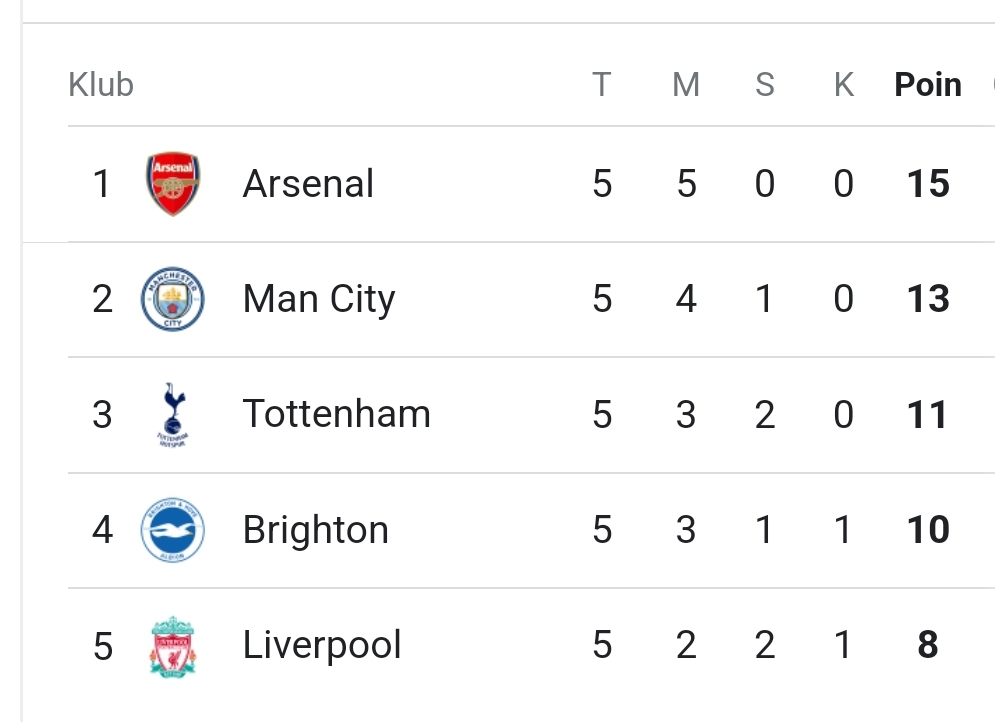Viewport: 995px width, 722px height.
Task: Click Brighton's rank number 4
Action: click(x=102, y=530)
